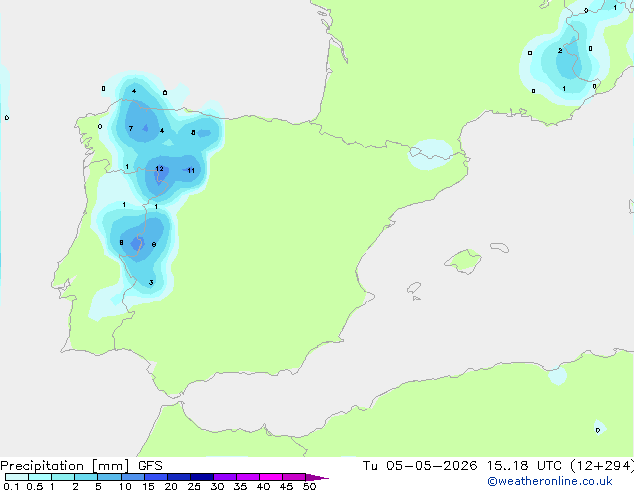
Task: Click the 2–5 mm legend color box
Action: click(x=86, y=477)
